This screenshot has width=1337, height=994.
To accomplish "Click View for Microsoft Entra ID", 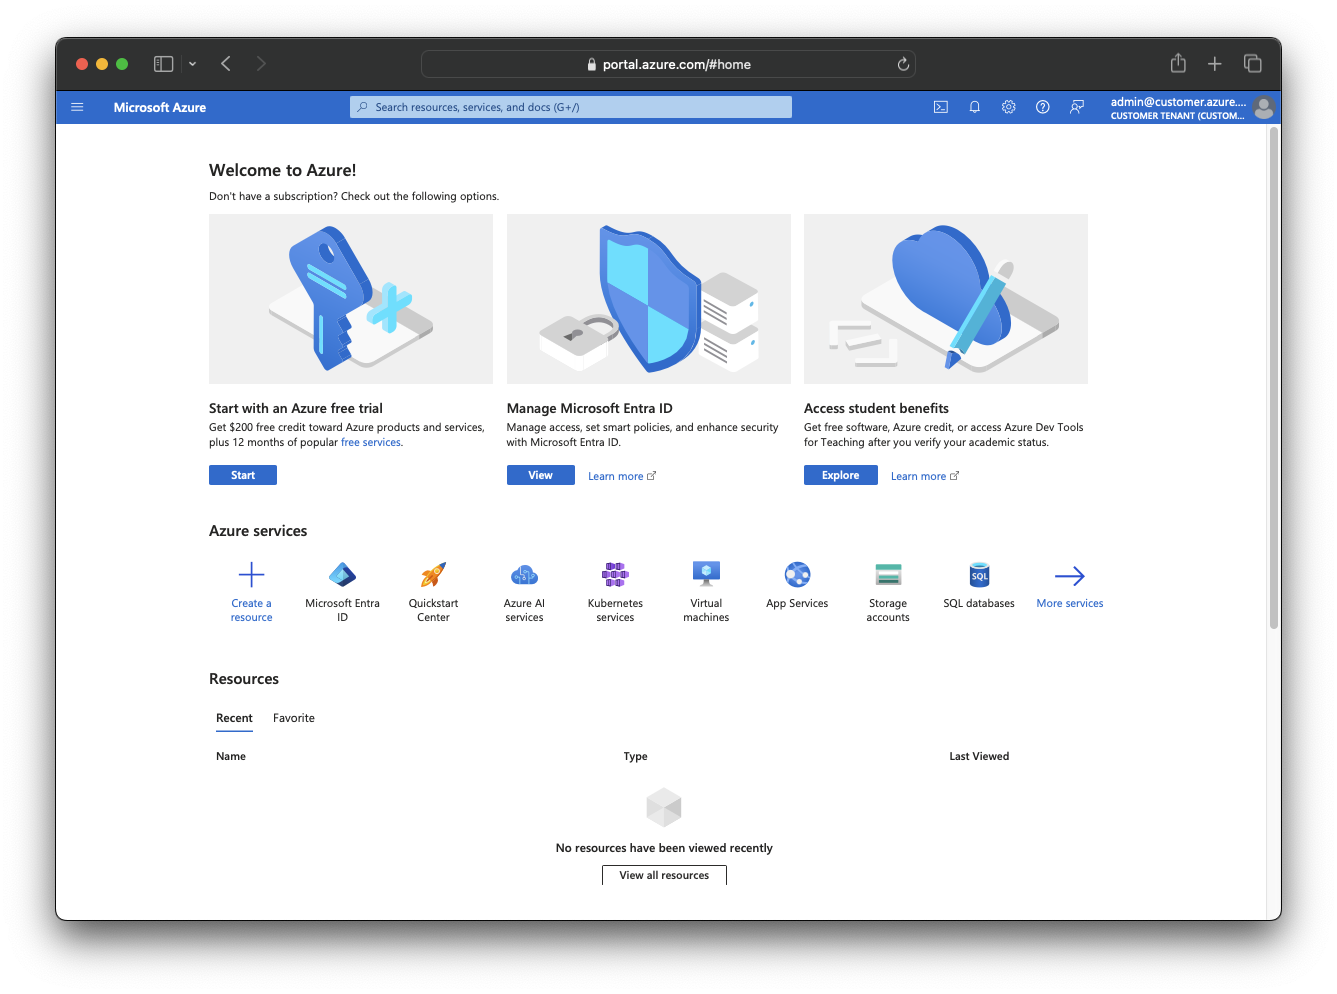I will 541,475.
